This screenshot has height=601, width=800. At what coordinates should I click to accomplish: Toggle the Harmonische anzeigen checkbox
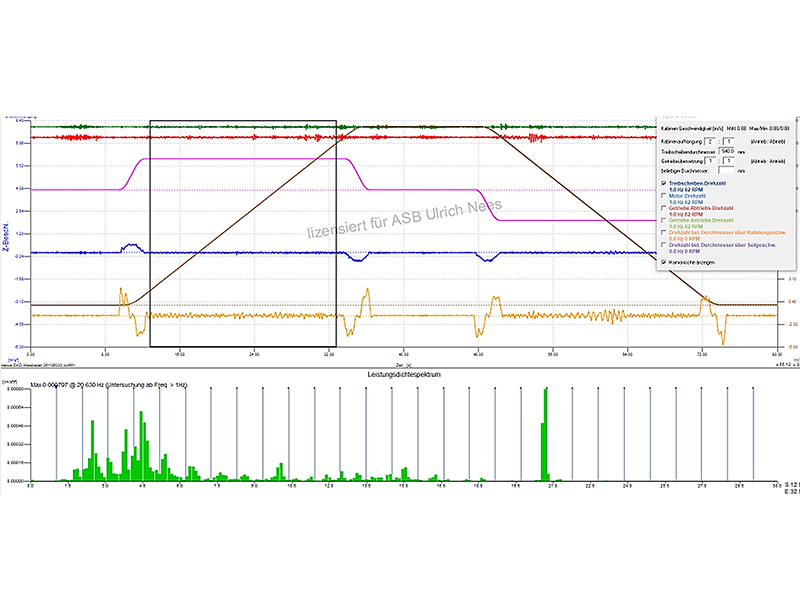tap(661, 261)
